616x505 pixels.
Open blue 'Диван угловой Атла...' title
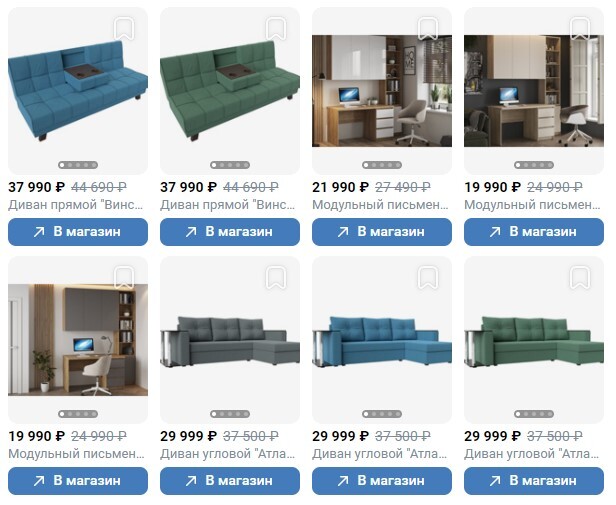pyautogui.click(x=380, y=454)
